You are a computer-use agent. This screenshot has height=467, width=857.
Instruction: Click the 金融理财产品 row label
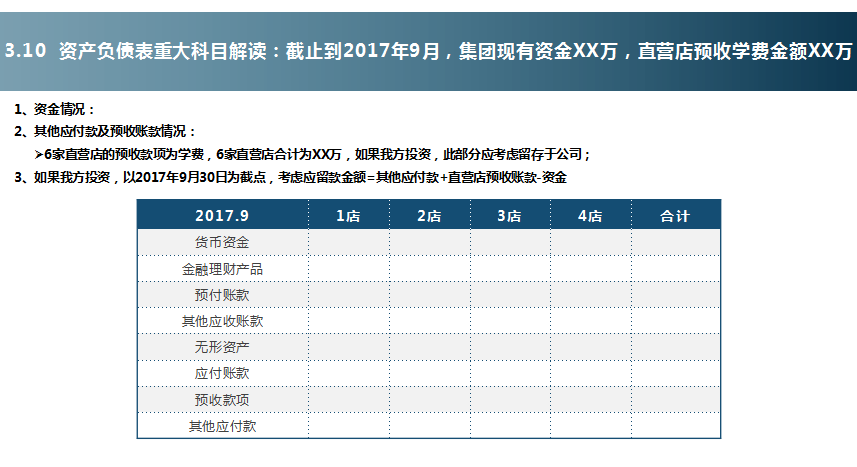(x=222, y=269)
